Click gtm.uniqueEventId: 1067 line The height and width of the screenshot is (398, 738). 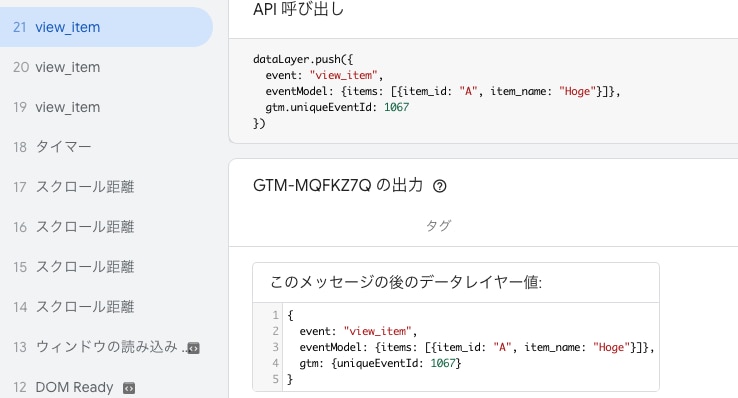tap(337, 107)
